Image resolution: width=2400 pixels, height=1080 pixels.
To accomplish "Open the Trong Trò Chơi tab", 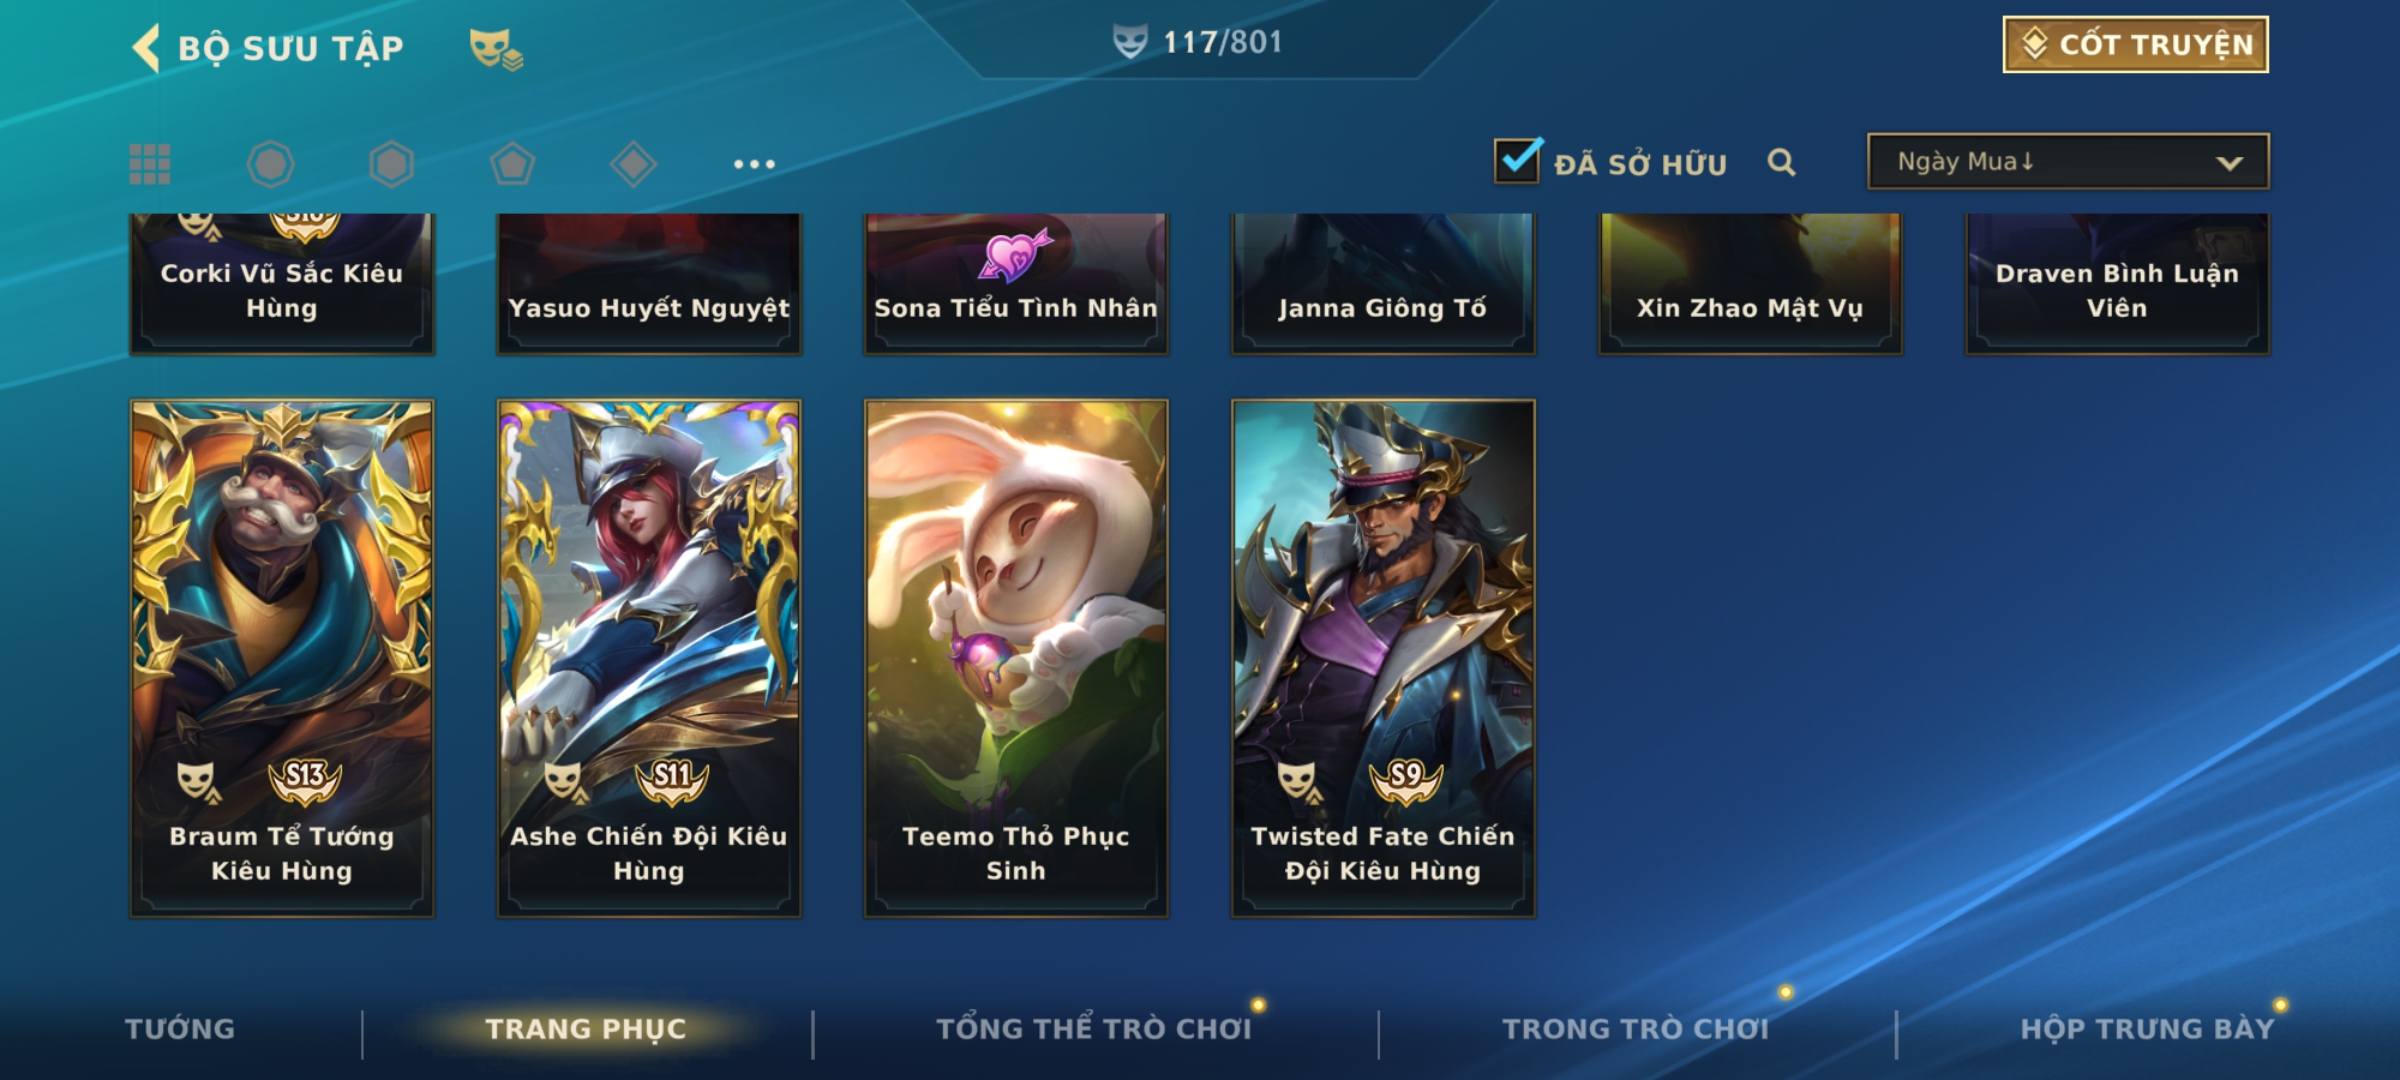I will coord(1635,1029).
